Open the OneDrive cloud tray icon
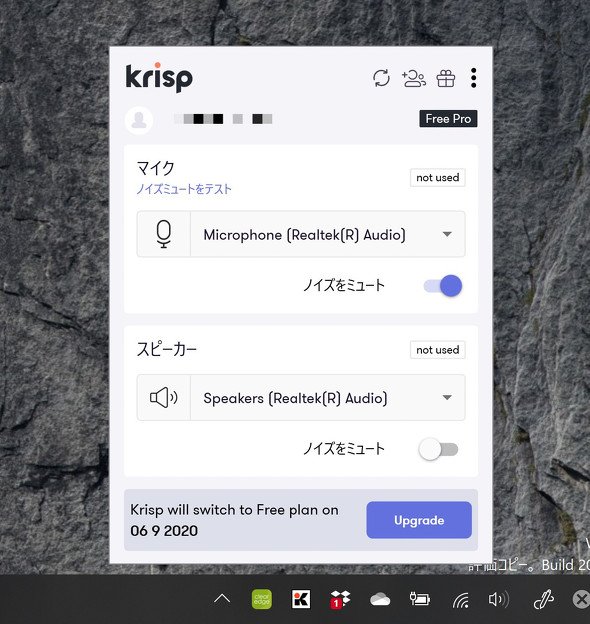590x624 pixels. [380, 599]
